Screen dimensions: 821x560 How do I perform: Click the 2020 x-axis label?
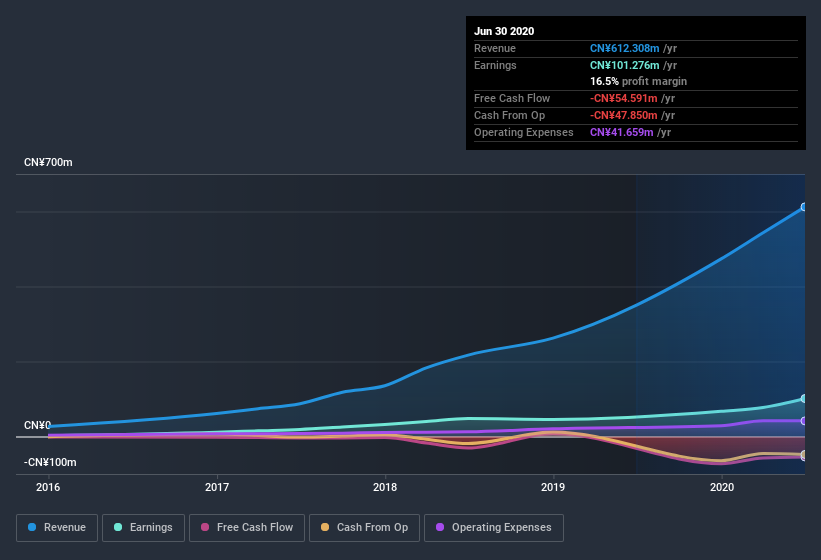click(x=722, y=487)
